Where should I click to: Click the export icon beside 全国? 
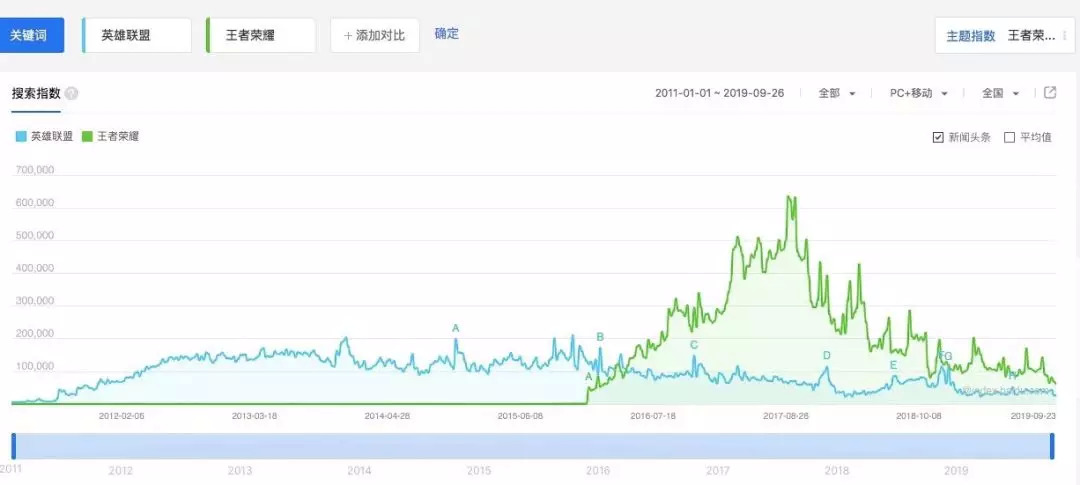click(x=1050, y=93)
